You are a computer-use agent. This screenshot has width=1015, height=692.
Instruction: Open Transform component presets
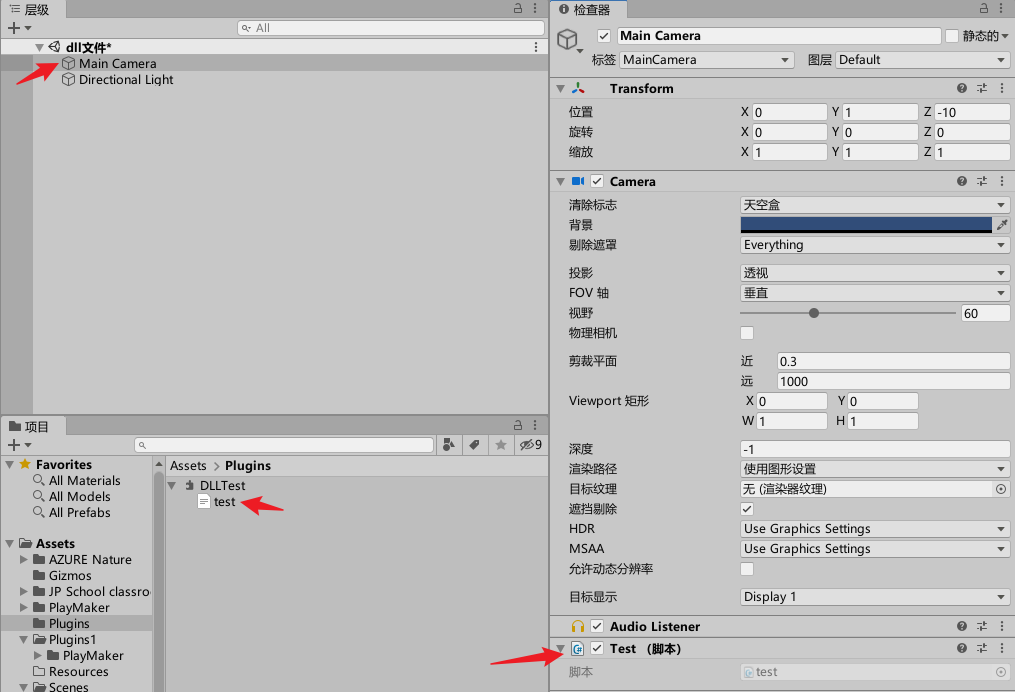coord(982,88)
